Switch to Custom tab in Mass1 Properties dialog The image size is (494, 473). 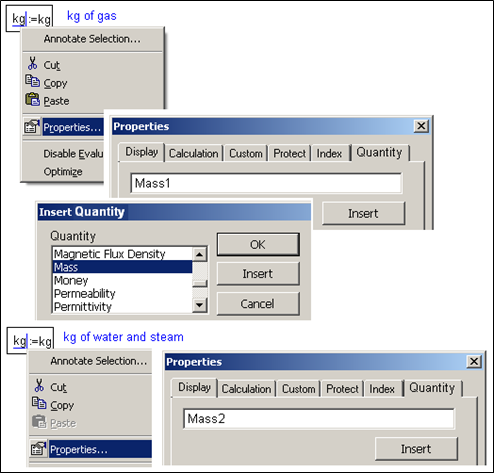coord(246,154)
